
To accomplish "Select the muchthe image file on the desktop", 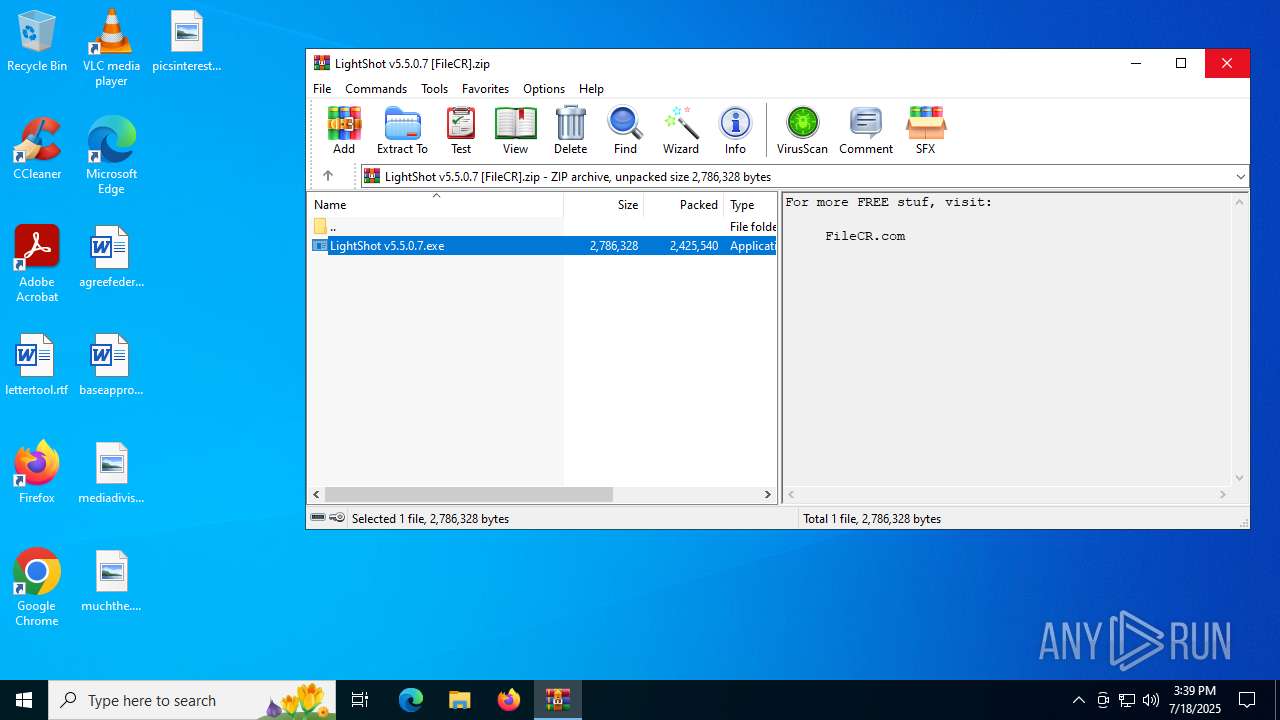I will tap(111, 581).
